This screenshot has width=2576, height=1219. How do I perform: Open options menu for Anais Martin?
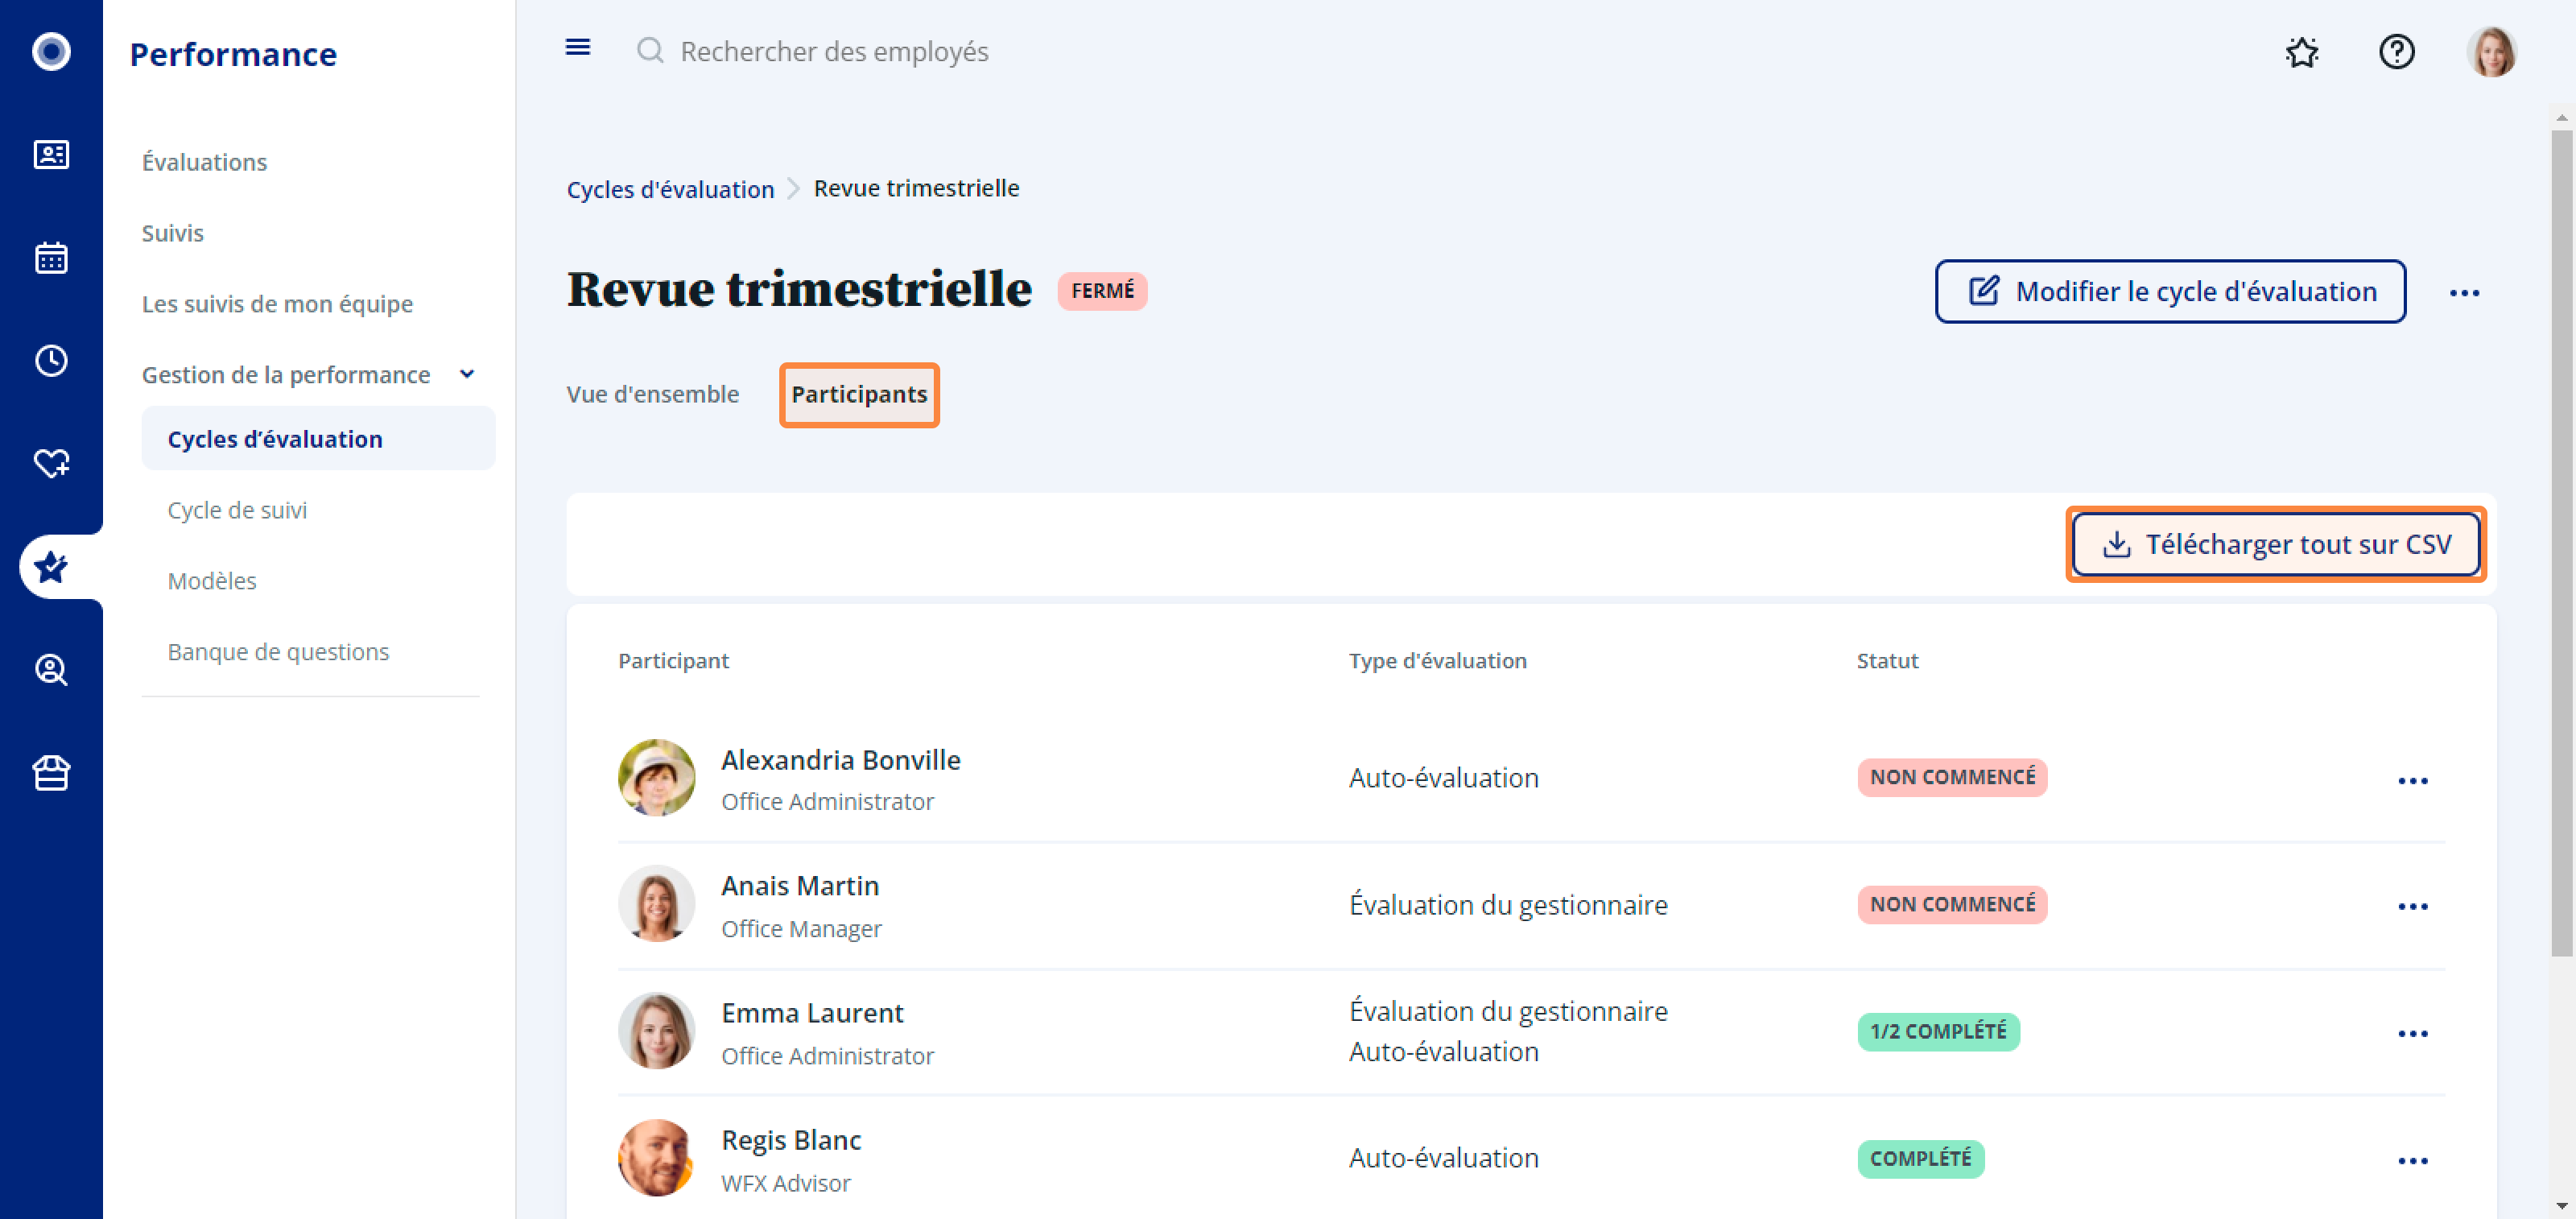pyautogui.click(x=2412, y=906)
